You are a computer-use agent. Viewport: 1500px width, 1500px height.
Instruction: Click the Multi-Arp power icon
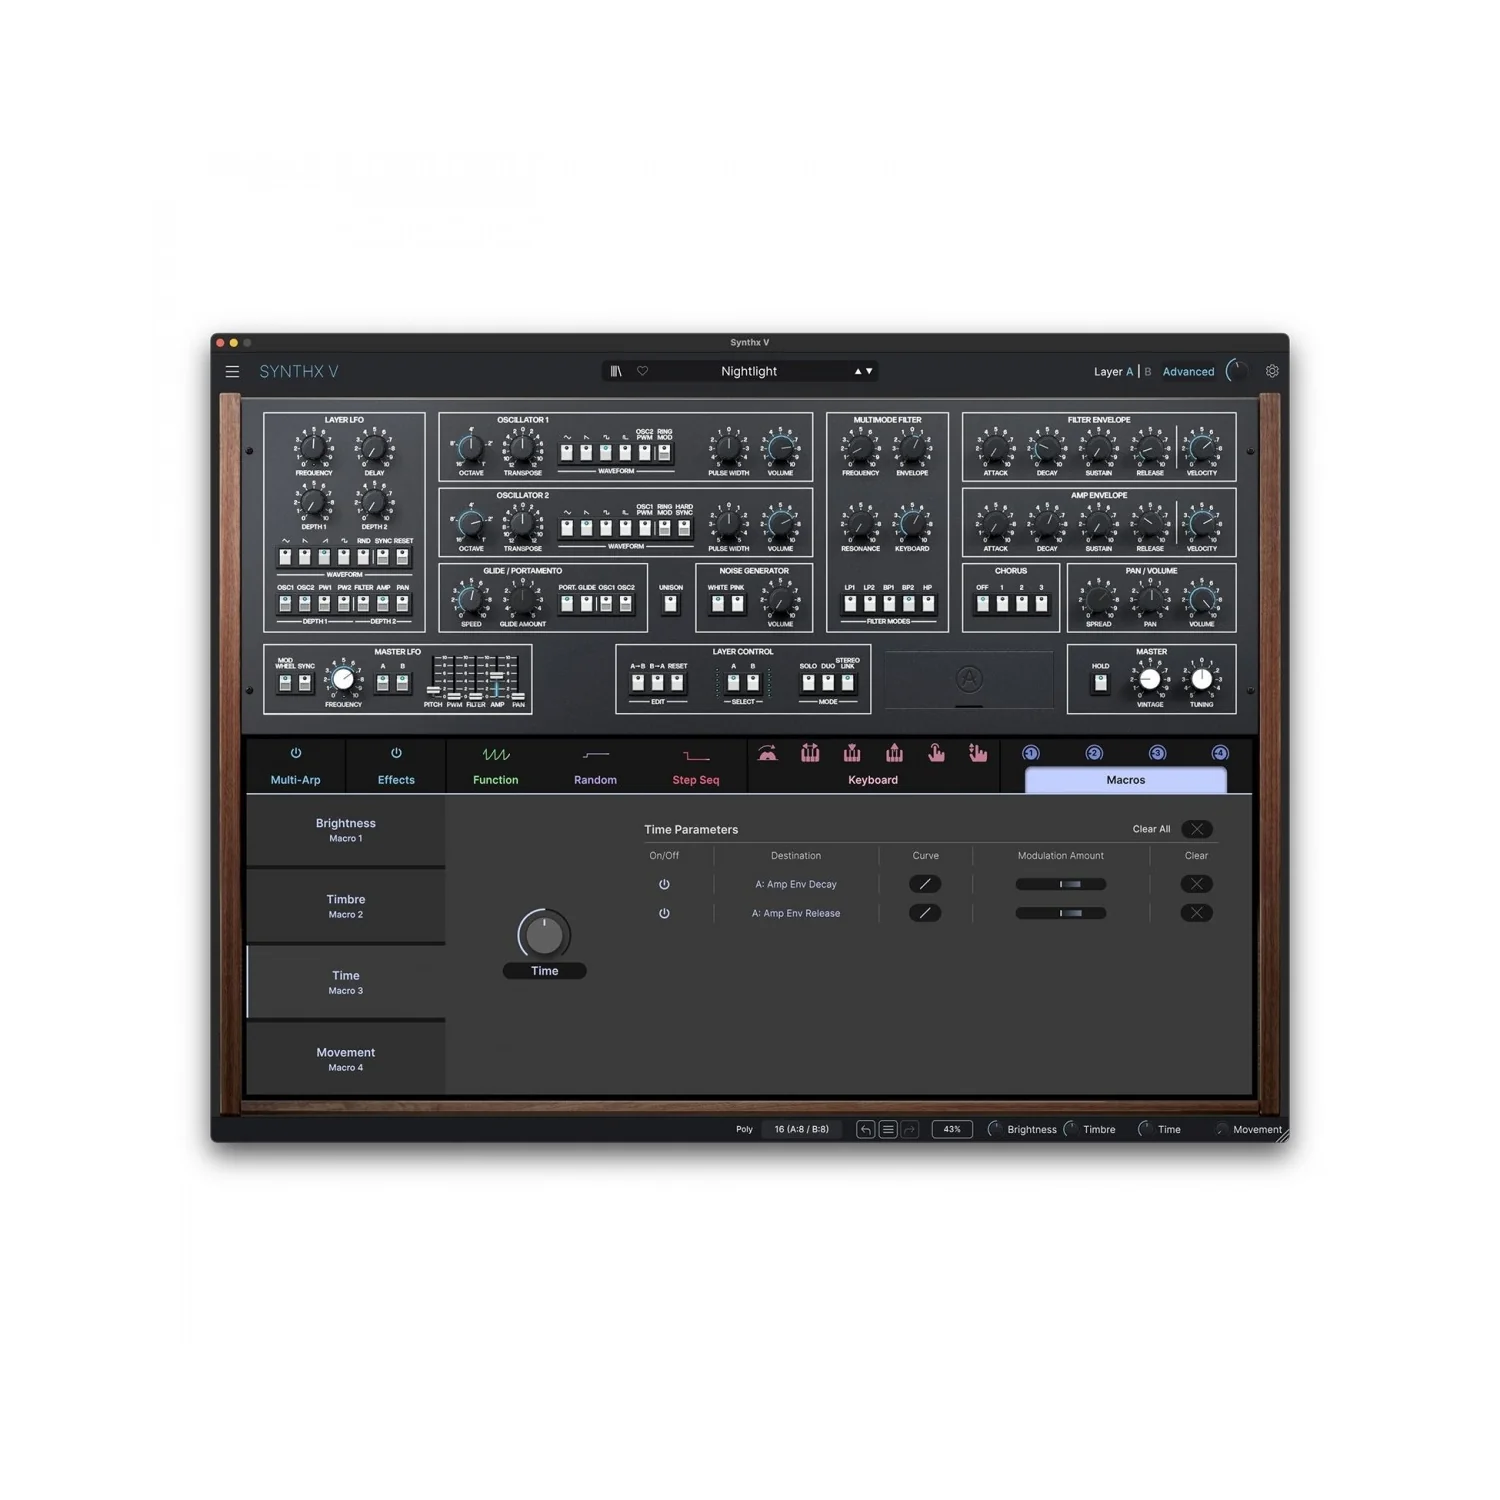coord(296,753)
